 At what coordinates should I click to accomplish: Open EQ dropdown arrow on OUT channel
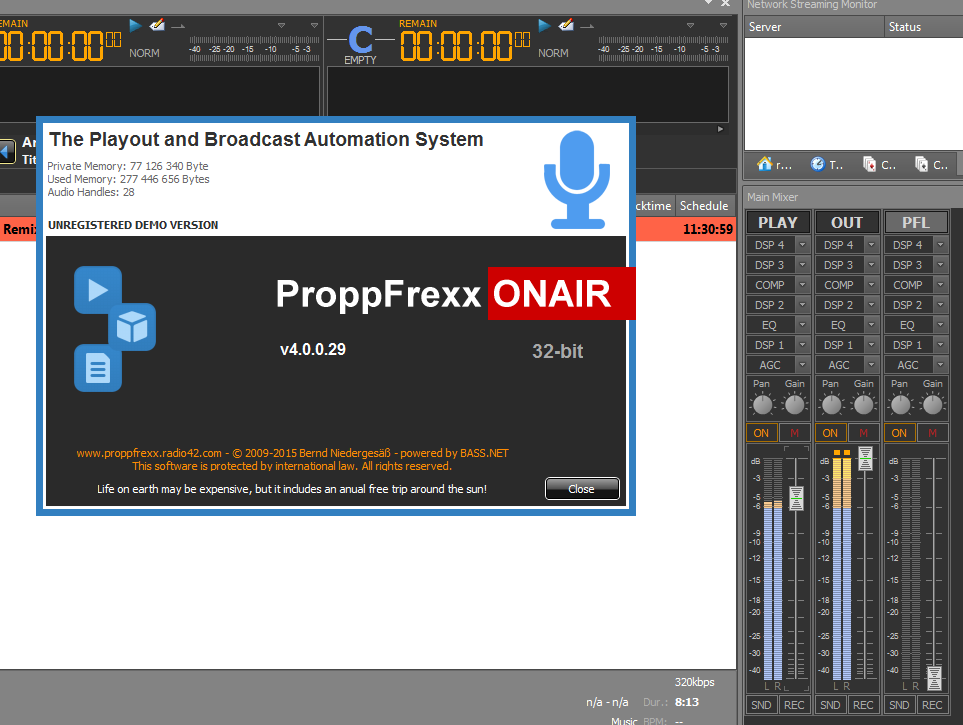click(x=871, y=324)
